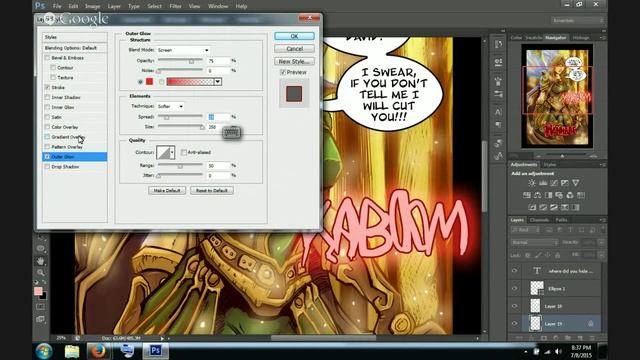
Task: Add a Channel Mixer adjustment
Action: coord(570,195)
